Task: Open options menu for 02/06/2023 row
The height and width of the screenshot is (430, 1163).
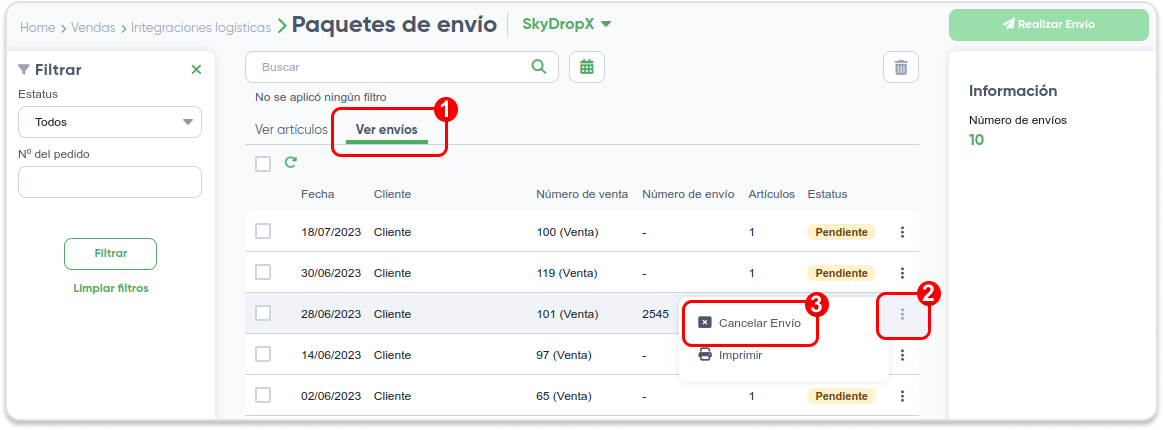Action: [903, 396]
